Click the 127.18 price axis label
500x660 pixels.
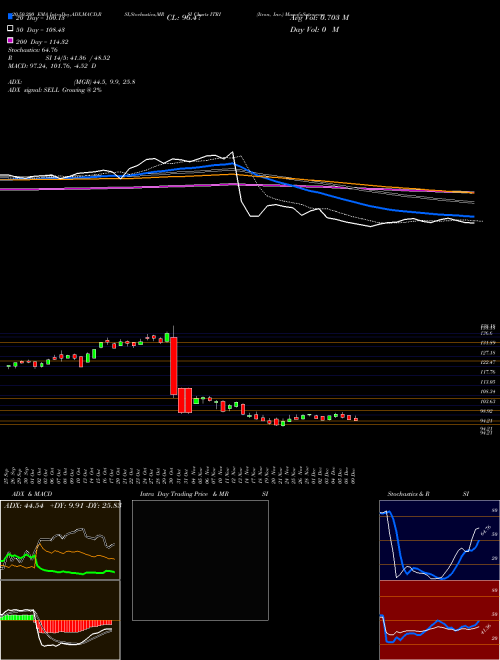(x=487, y=352)
